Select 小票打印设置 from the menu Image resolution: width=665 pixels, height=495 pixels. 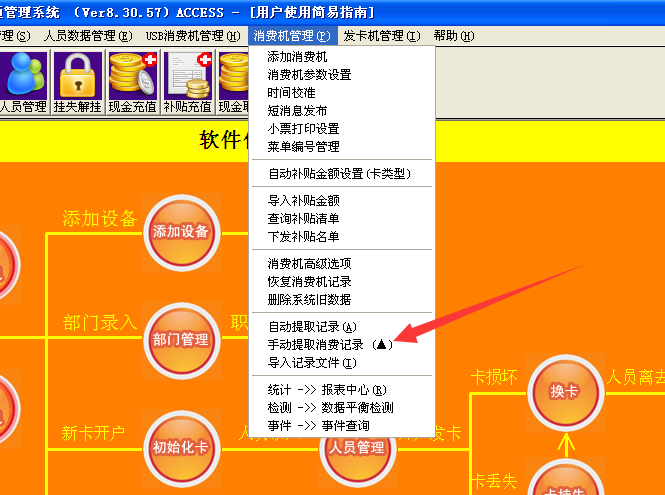click(303, 129)
